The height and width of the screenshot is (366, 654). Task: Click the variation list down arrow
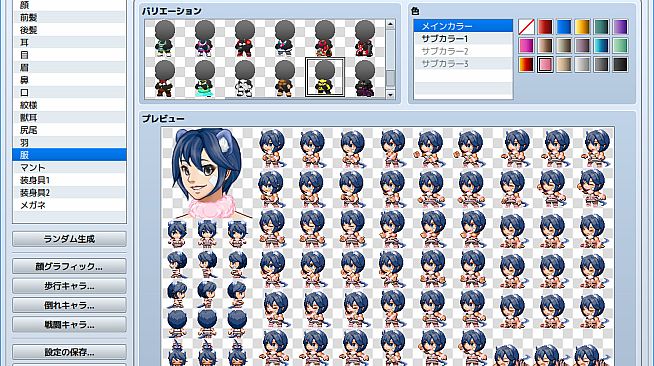(390, 95)
